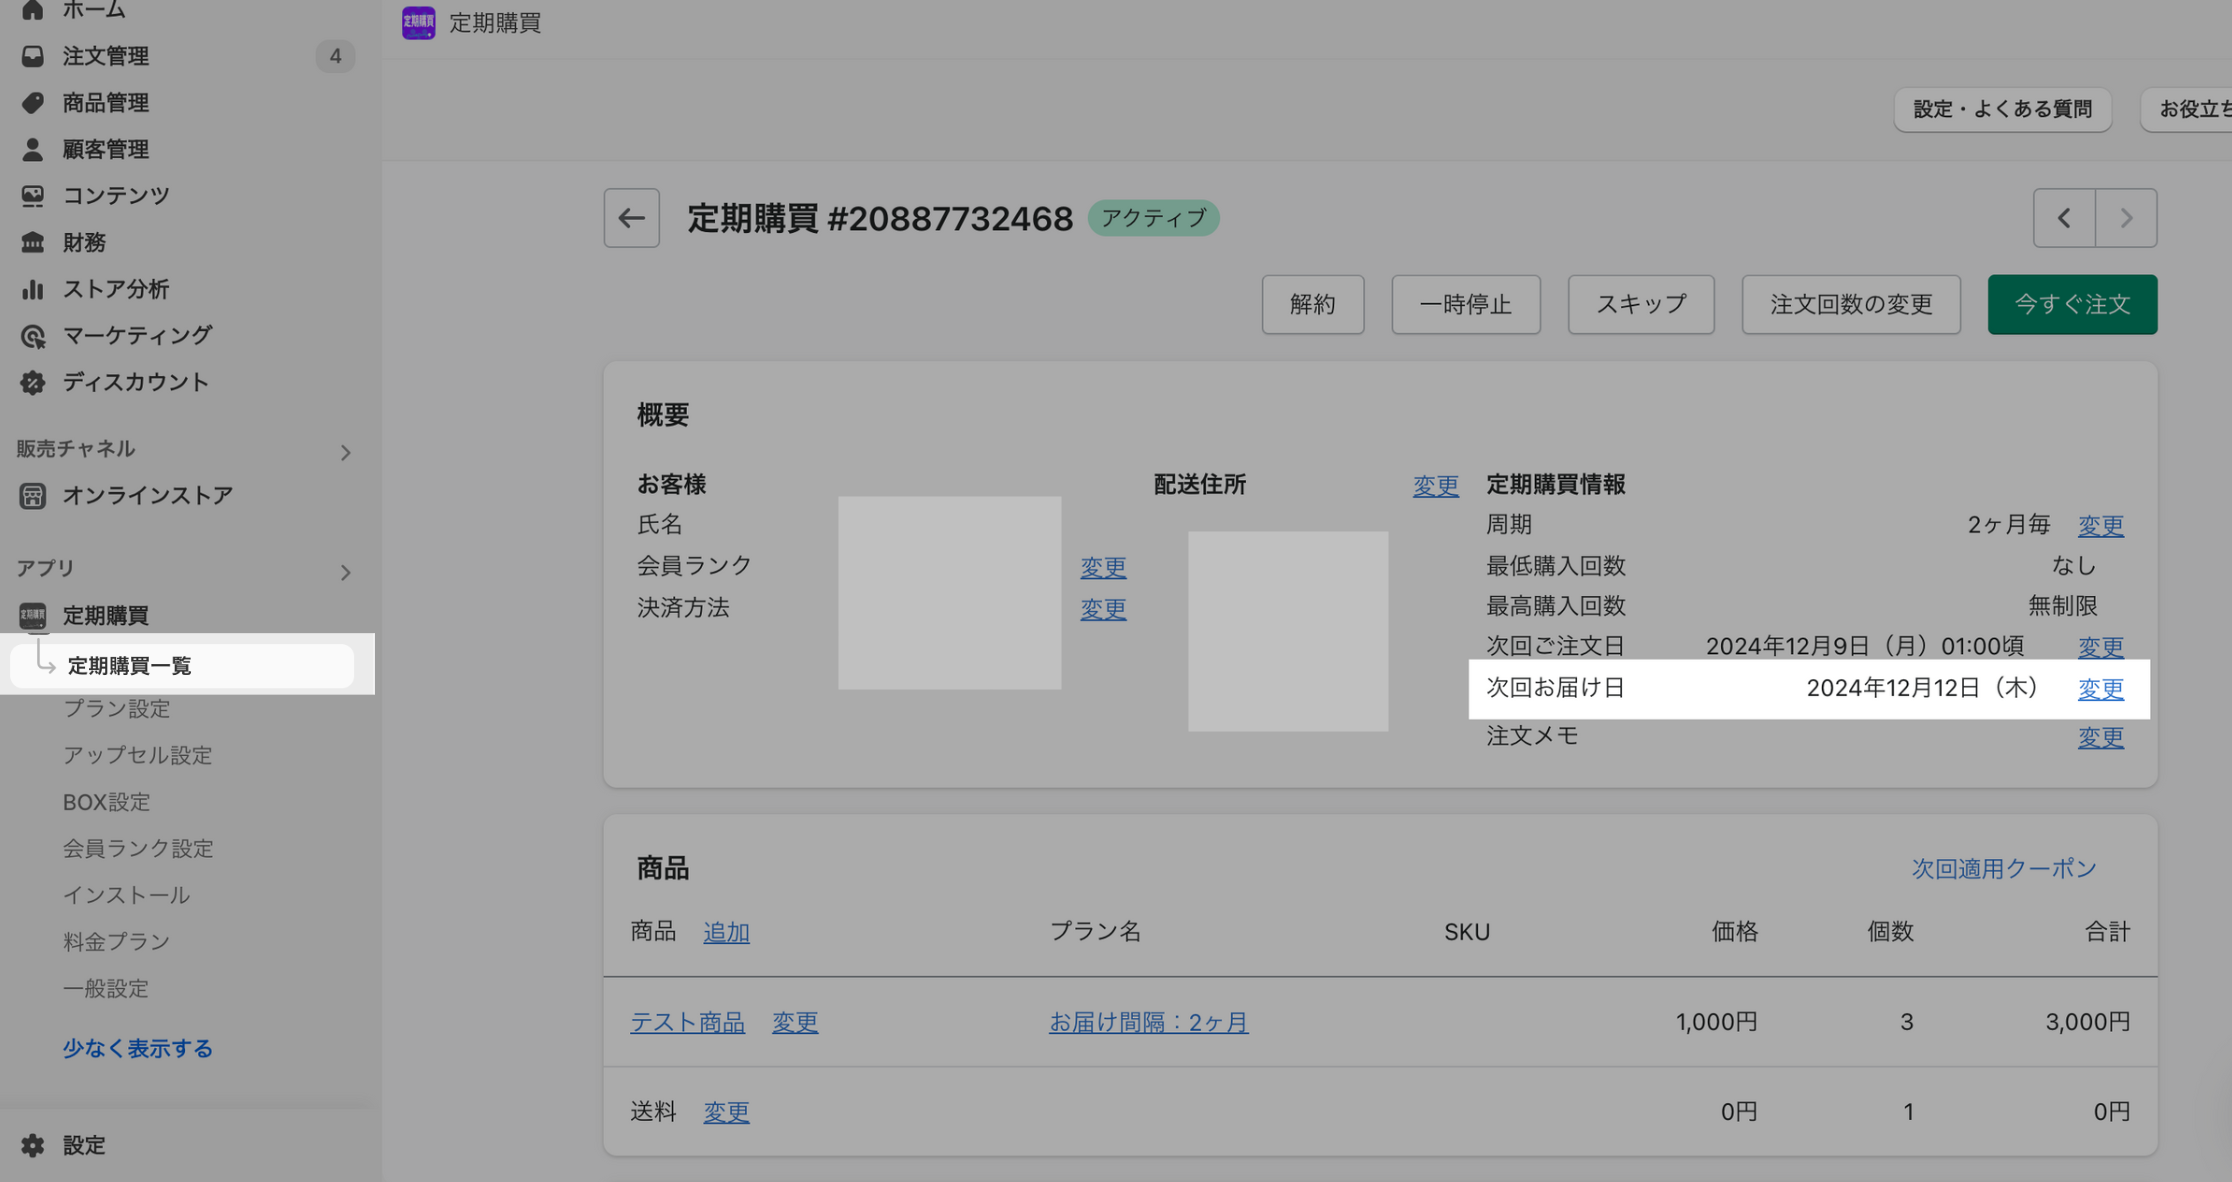Go to previous subscription with left chevron
2232x1182 pixels.
click(2064, 218)
